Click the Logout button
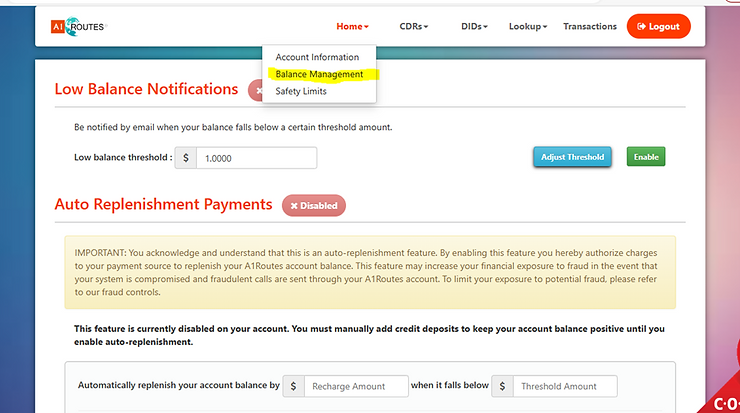The width and height of the screenshot is (740, 413). pos(658,26)
